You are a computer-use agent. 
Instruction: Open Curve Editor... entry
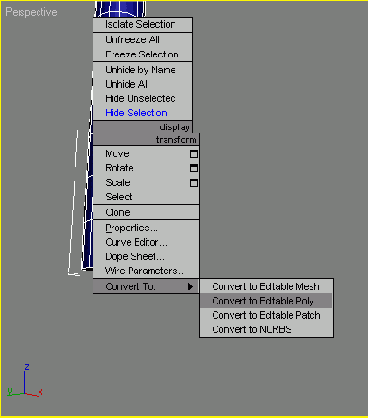click(146, 242)
